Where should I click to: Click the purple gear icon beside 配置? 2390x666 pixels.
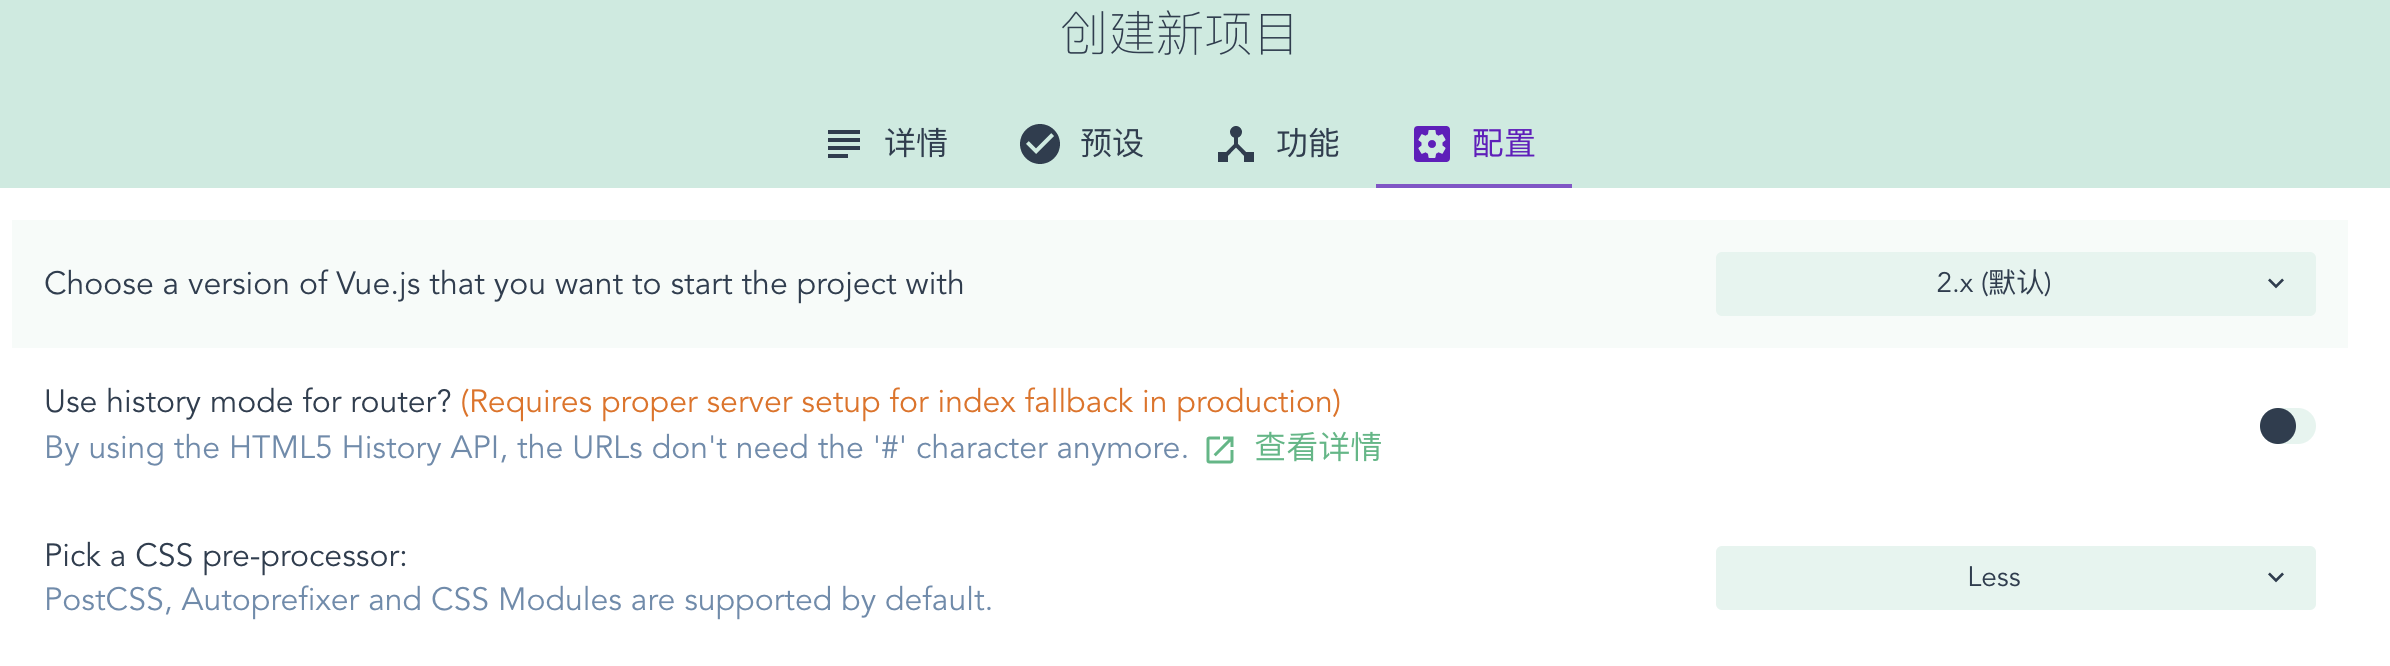click(1432, 144)
